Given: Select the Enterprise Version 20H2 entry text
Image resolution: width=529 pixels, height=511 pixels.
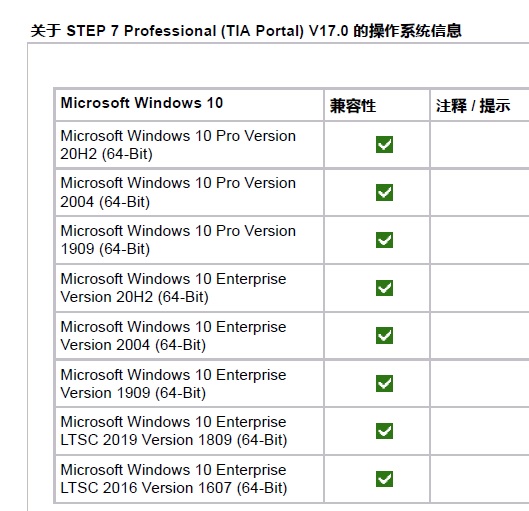Looking at the screenshot, I should pos(173,288).
